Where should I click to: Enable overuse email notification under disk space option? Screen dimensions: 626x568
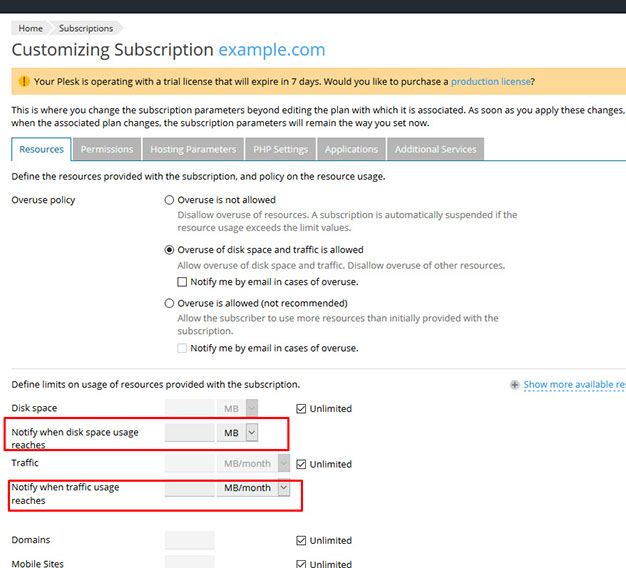point(182,282)
